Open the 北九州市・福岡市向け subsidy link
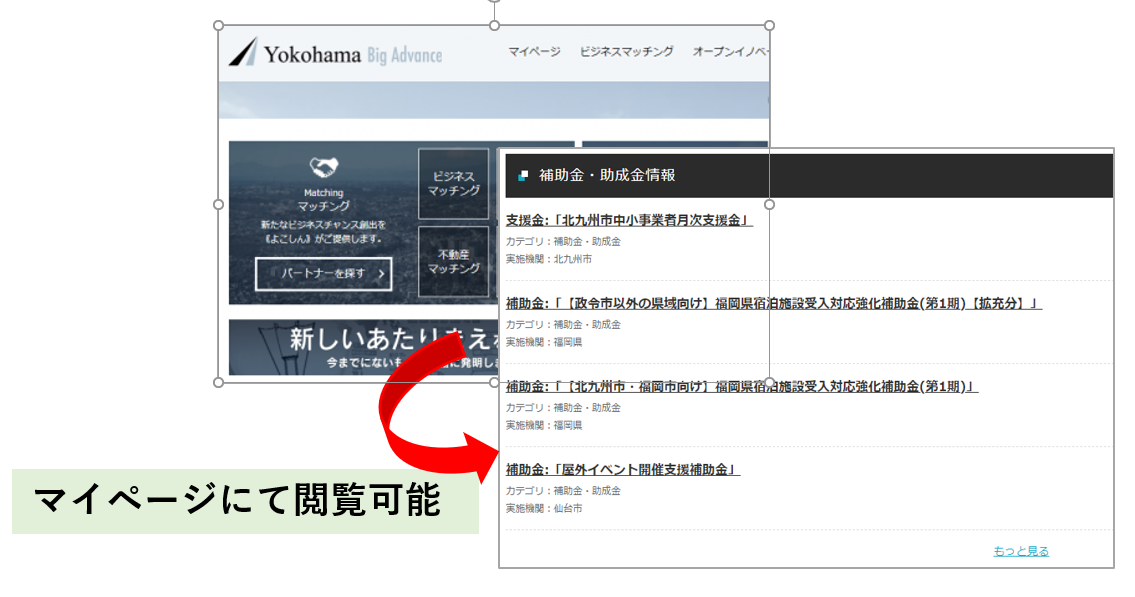 coord(741,386)
